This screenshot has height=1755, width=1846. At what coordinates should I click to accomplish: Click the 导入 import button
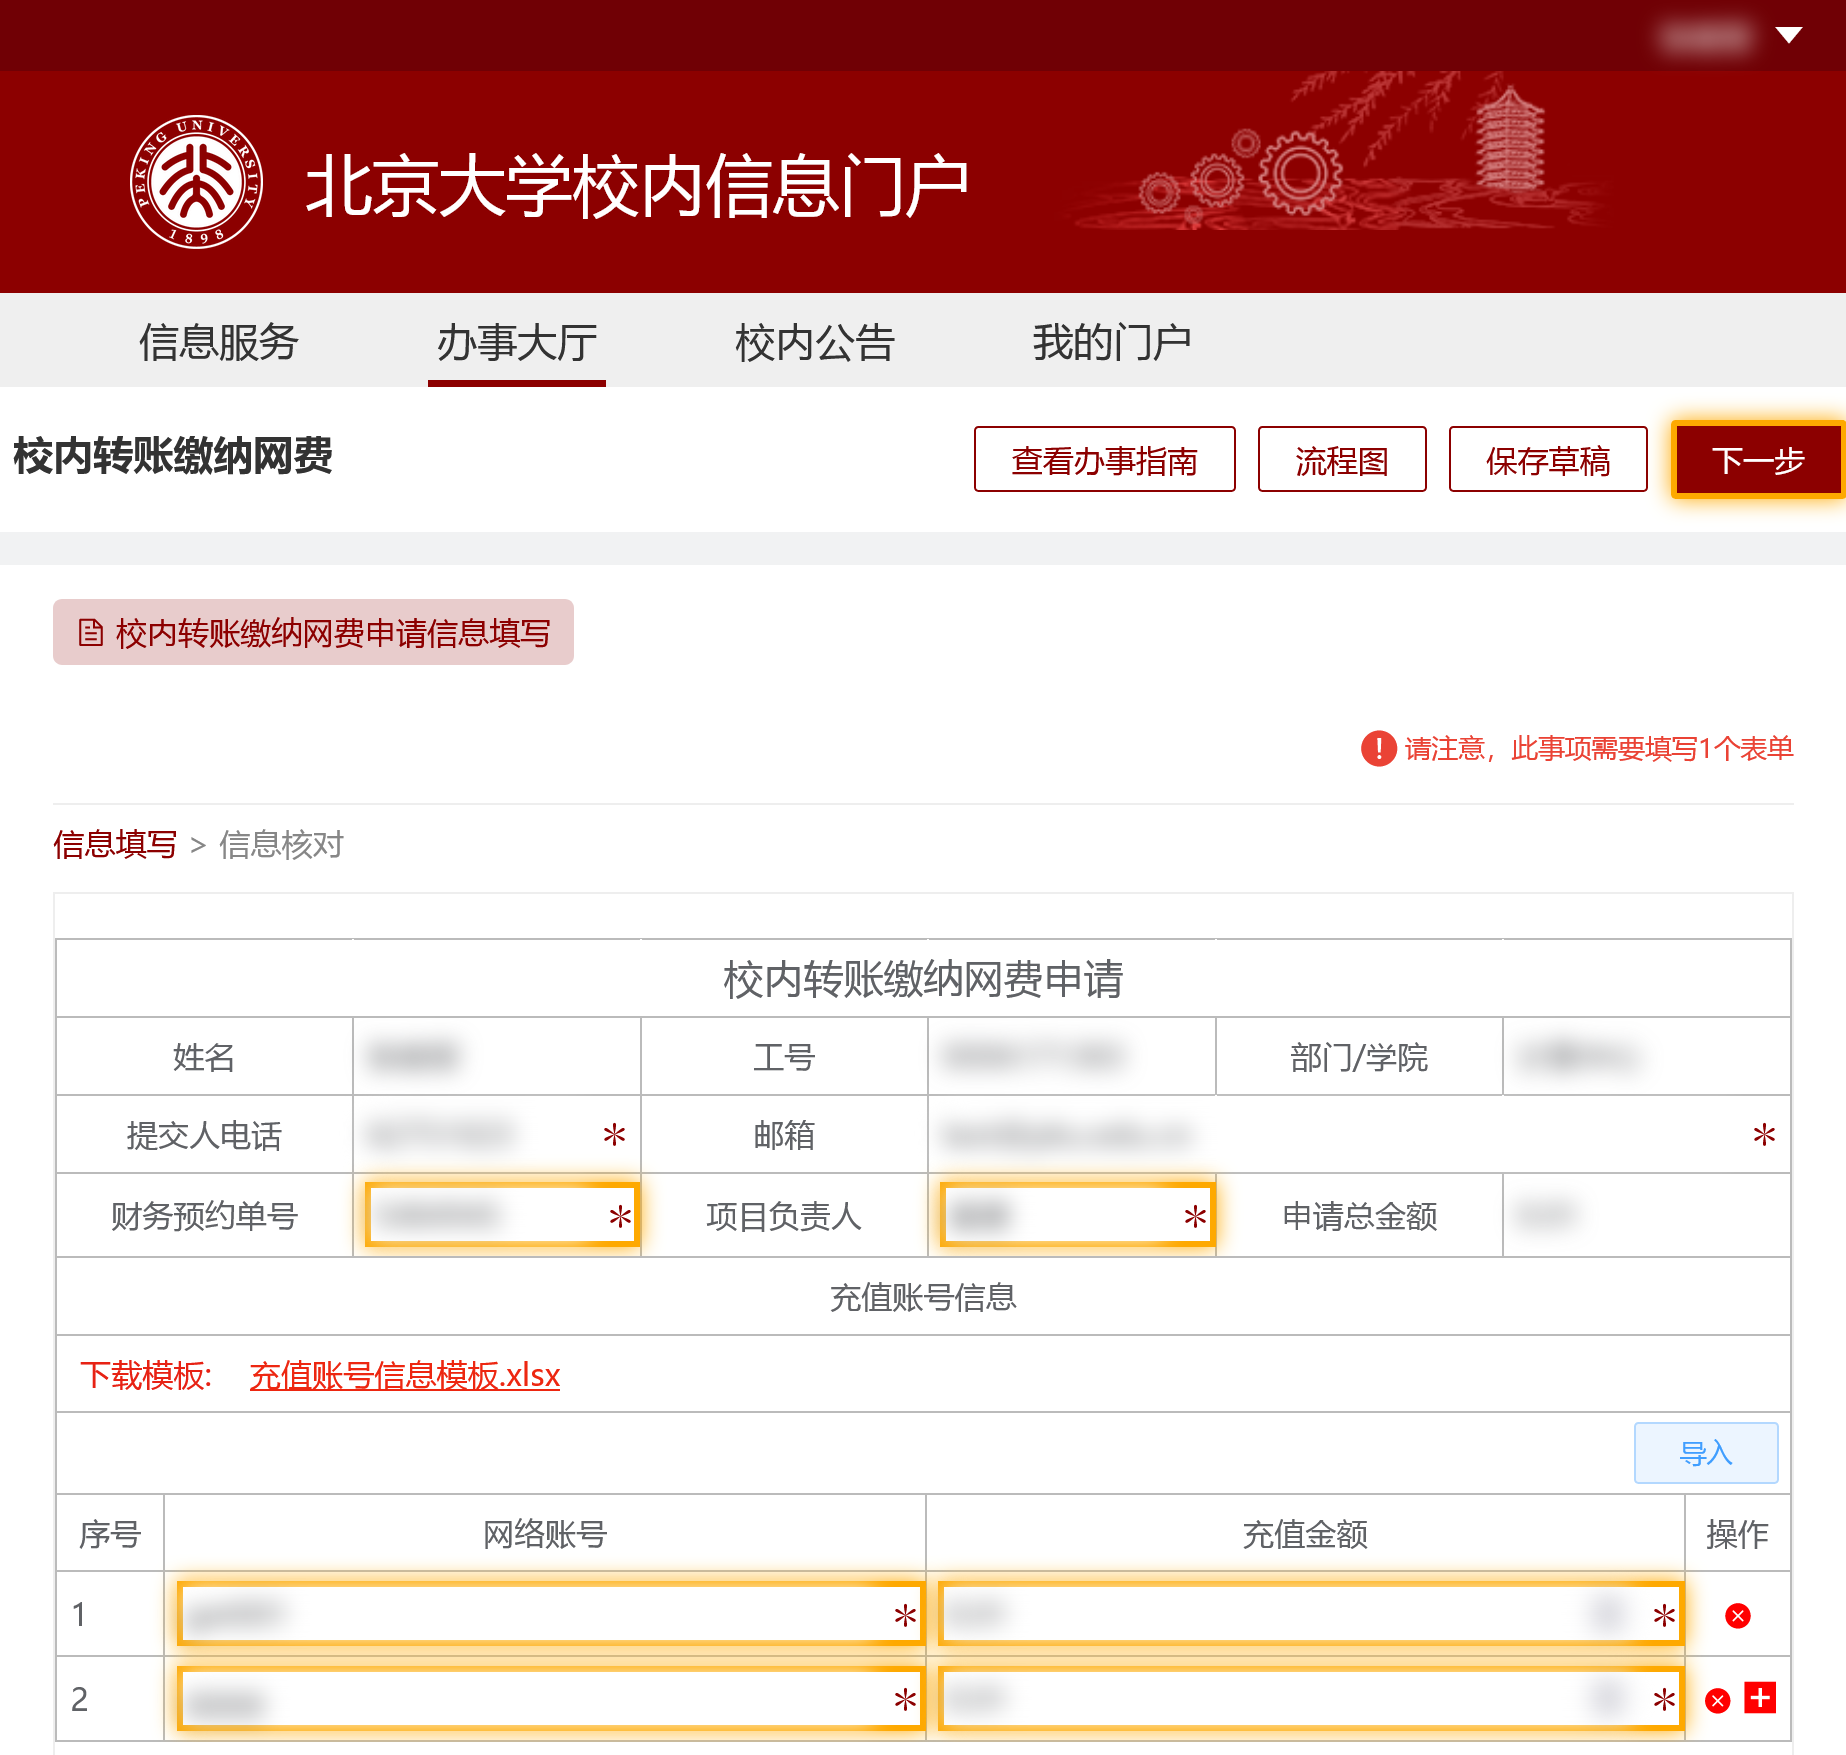click(x=1705, y=1453)
